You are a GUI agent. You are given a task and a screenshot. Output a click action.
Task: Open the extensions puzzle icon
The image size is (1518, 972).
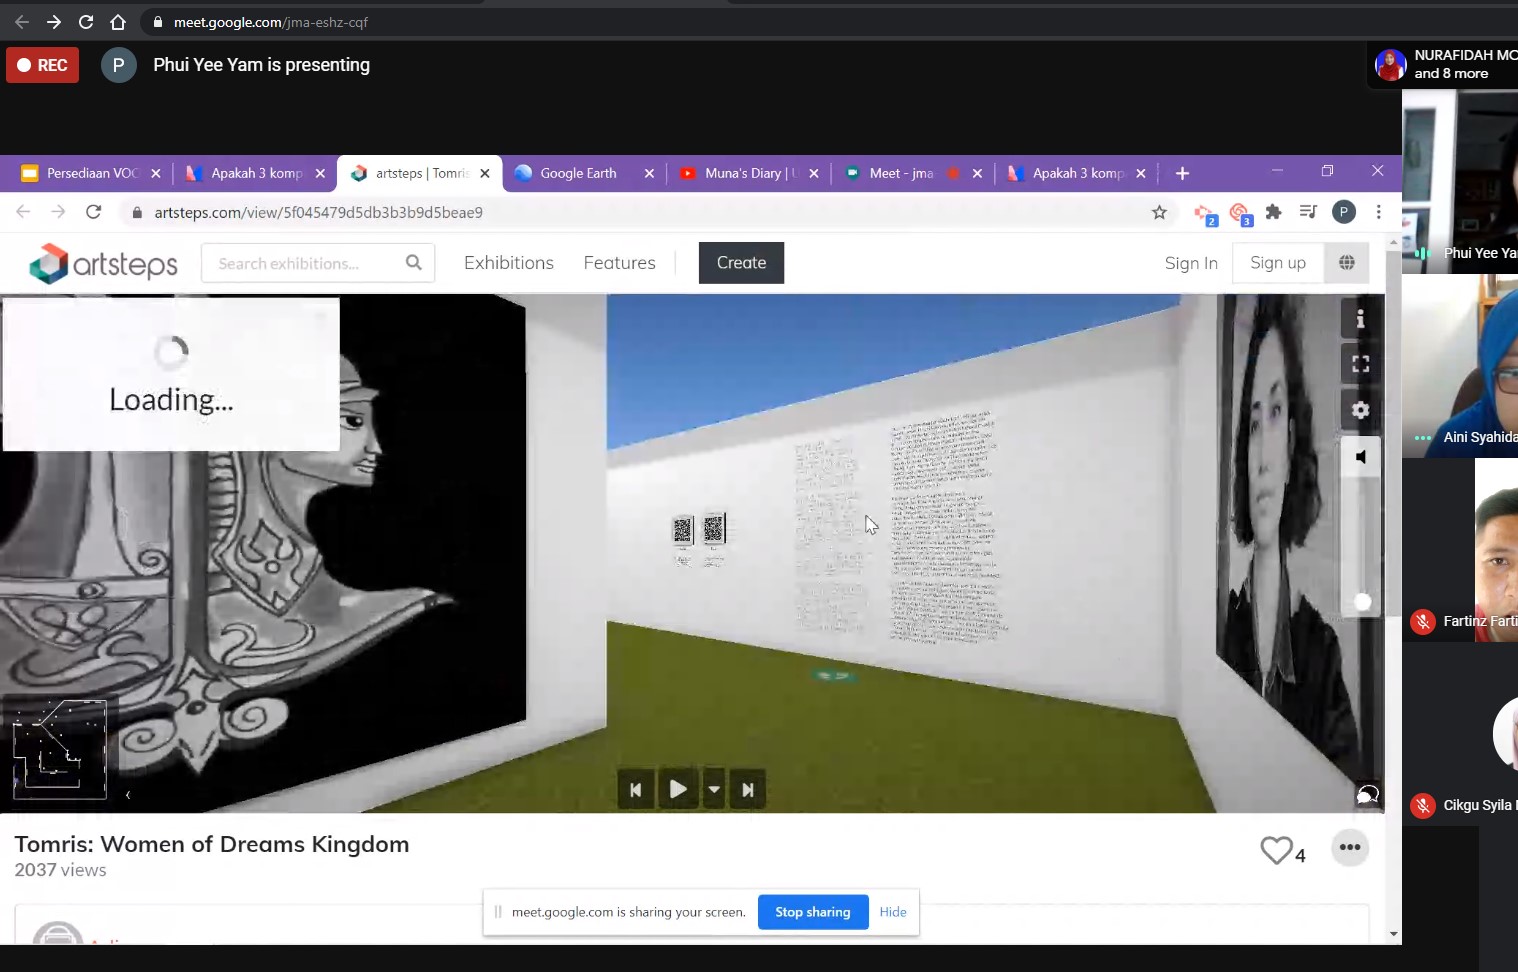1273,212
